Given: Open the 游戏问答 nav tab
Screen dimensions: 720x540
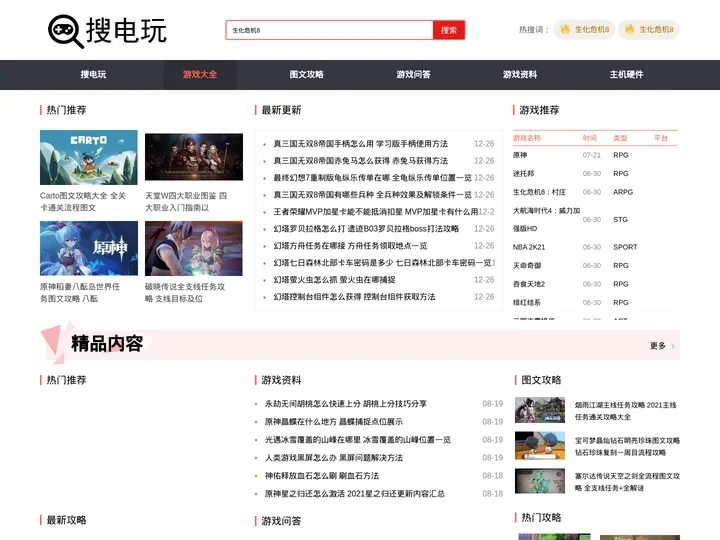Looking at the screenshot, I should [x=413, y=74].
